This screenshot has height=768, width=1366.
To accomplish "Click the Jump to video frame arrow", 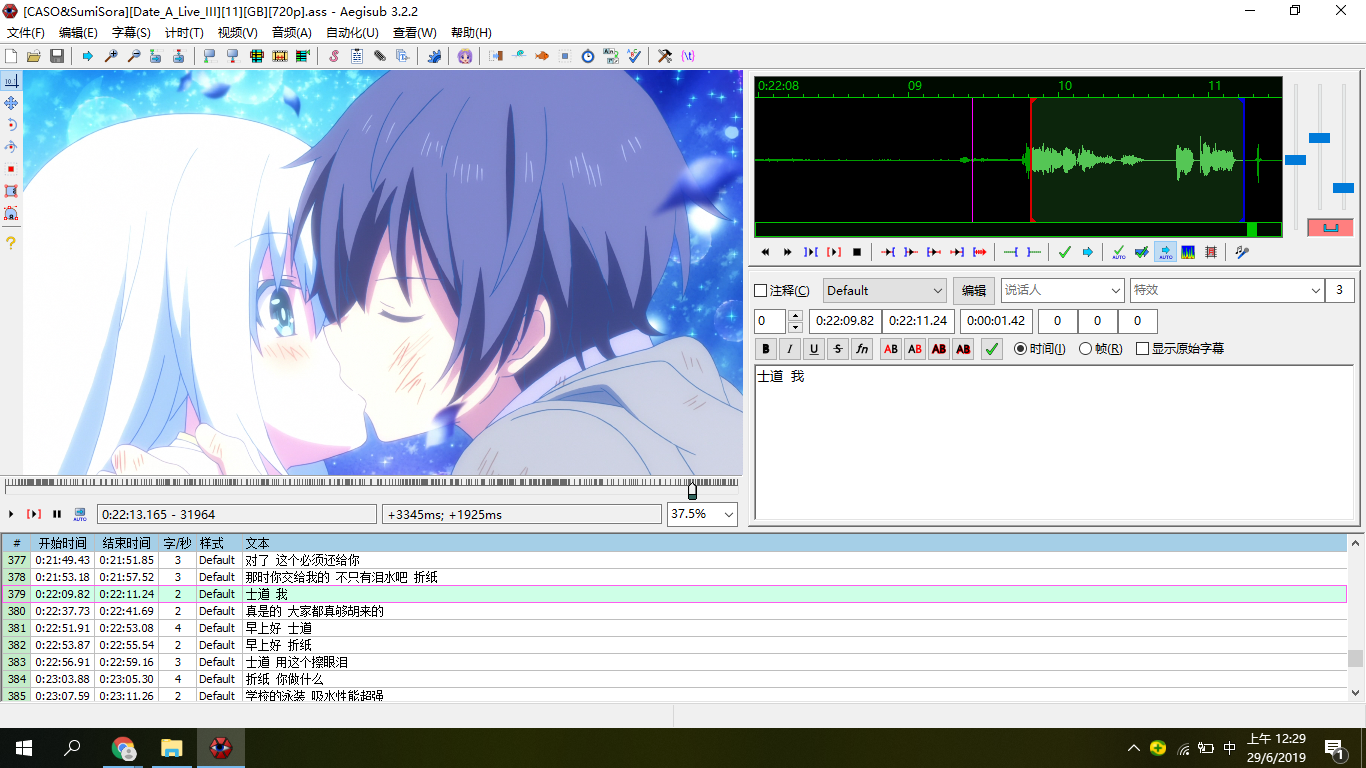I will click(x=88, y=56).
